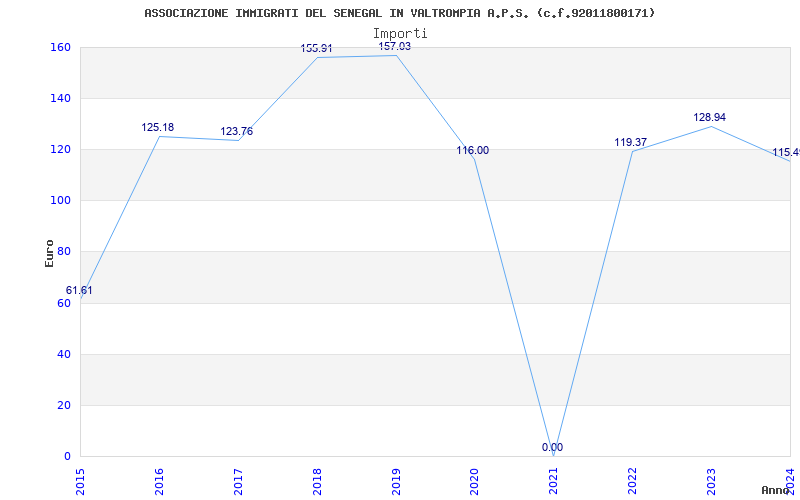800x500 pixels.
Task: Click the 157.03 peak value label
Action: pos(394,46)
